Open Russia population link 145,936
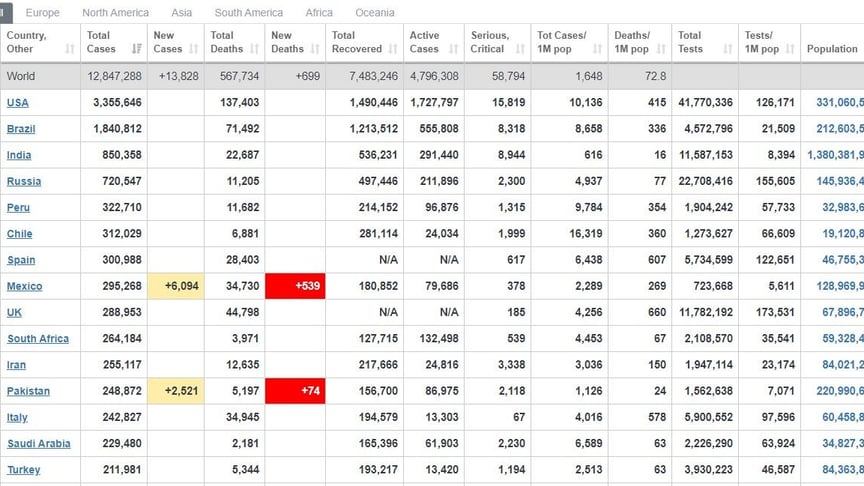The width and height of the screenshot is (864, 486). click(840, 181)
